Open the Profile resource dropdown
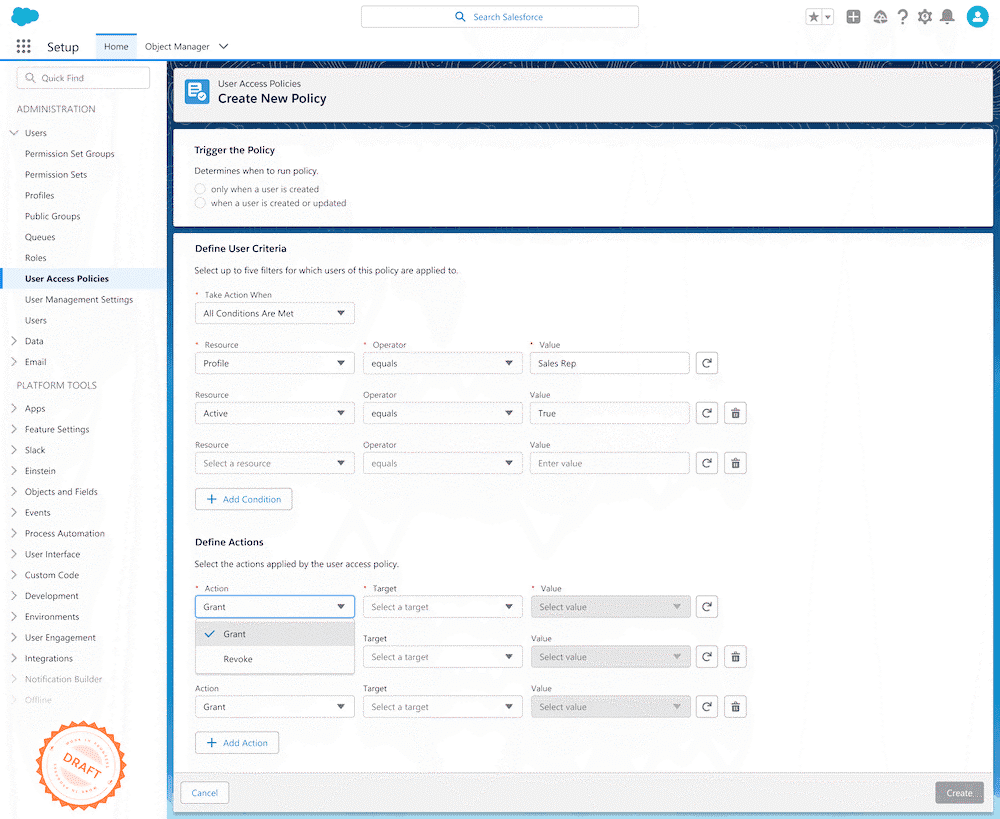Screen dimensions: 1000x819 [275, 363]
